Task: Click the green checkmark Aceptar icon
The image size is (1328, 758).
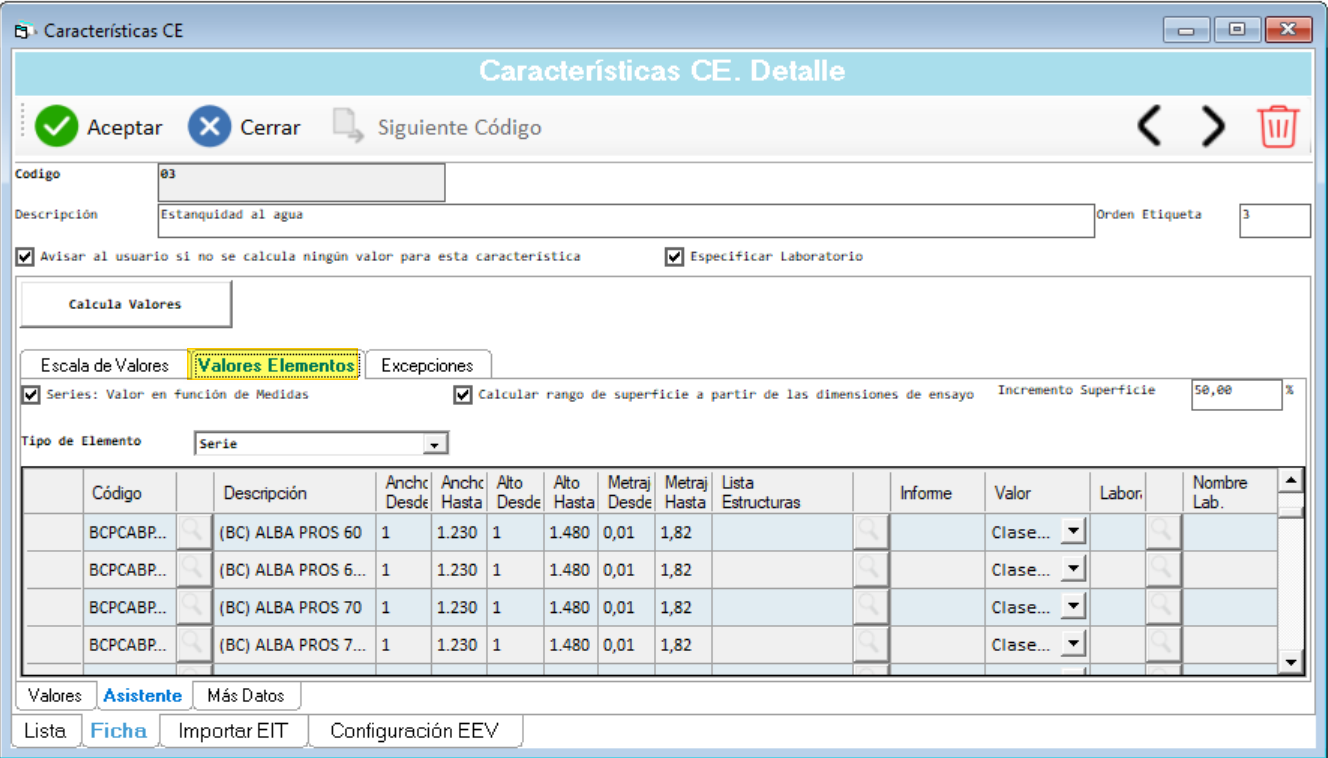Action: pyautogui.click(x=57, y=128)
